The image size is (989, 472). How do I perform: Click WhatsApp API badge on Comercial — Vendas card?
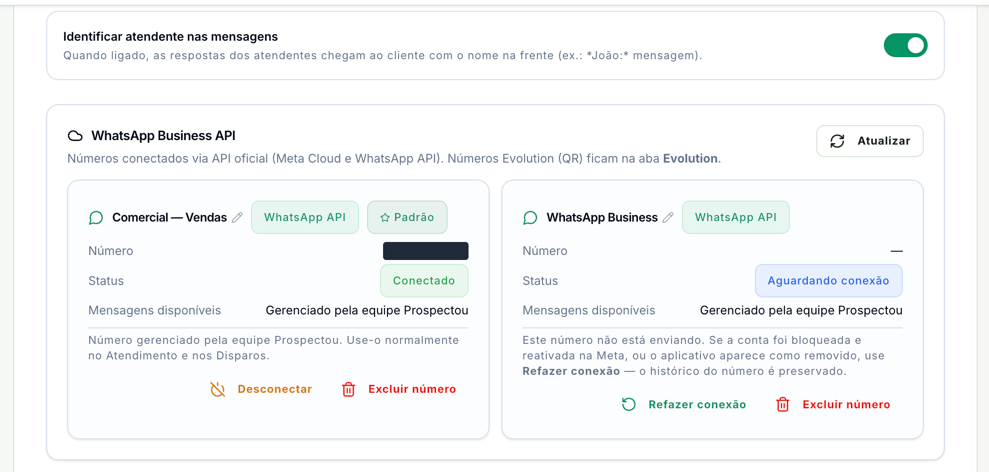[x=305, y=217]
